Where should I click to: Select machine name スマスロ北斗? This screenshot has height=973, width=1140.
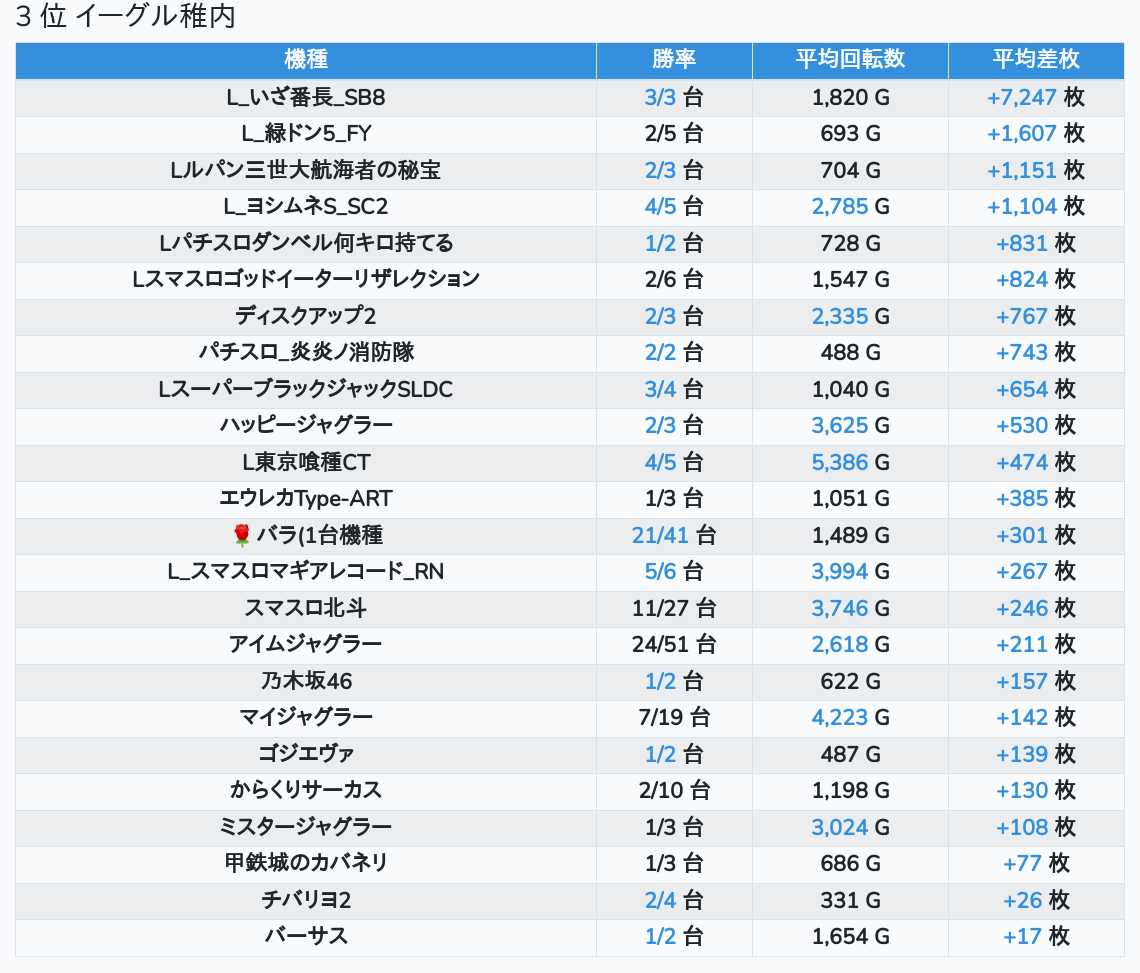[x=306, y=608]
